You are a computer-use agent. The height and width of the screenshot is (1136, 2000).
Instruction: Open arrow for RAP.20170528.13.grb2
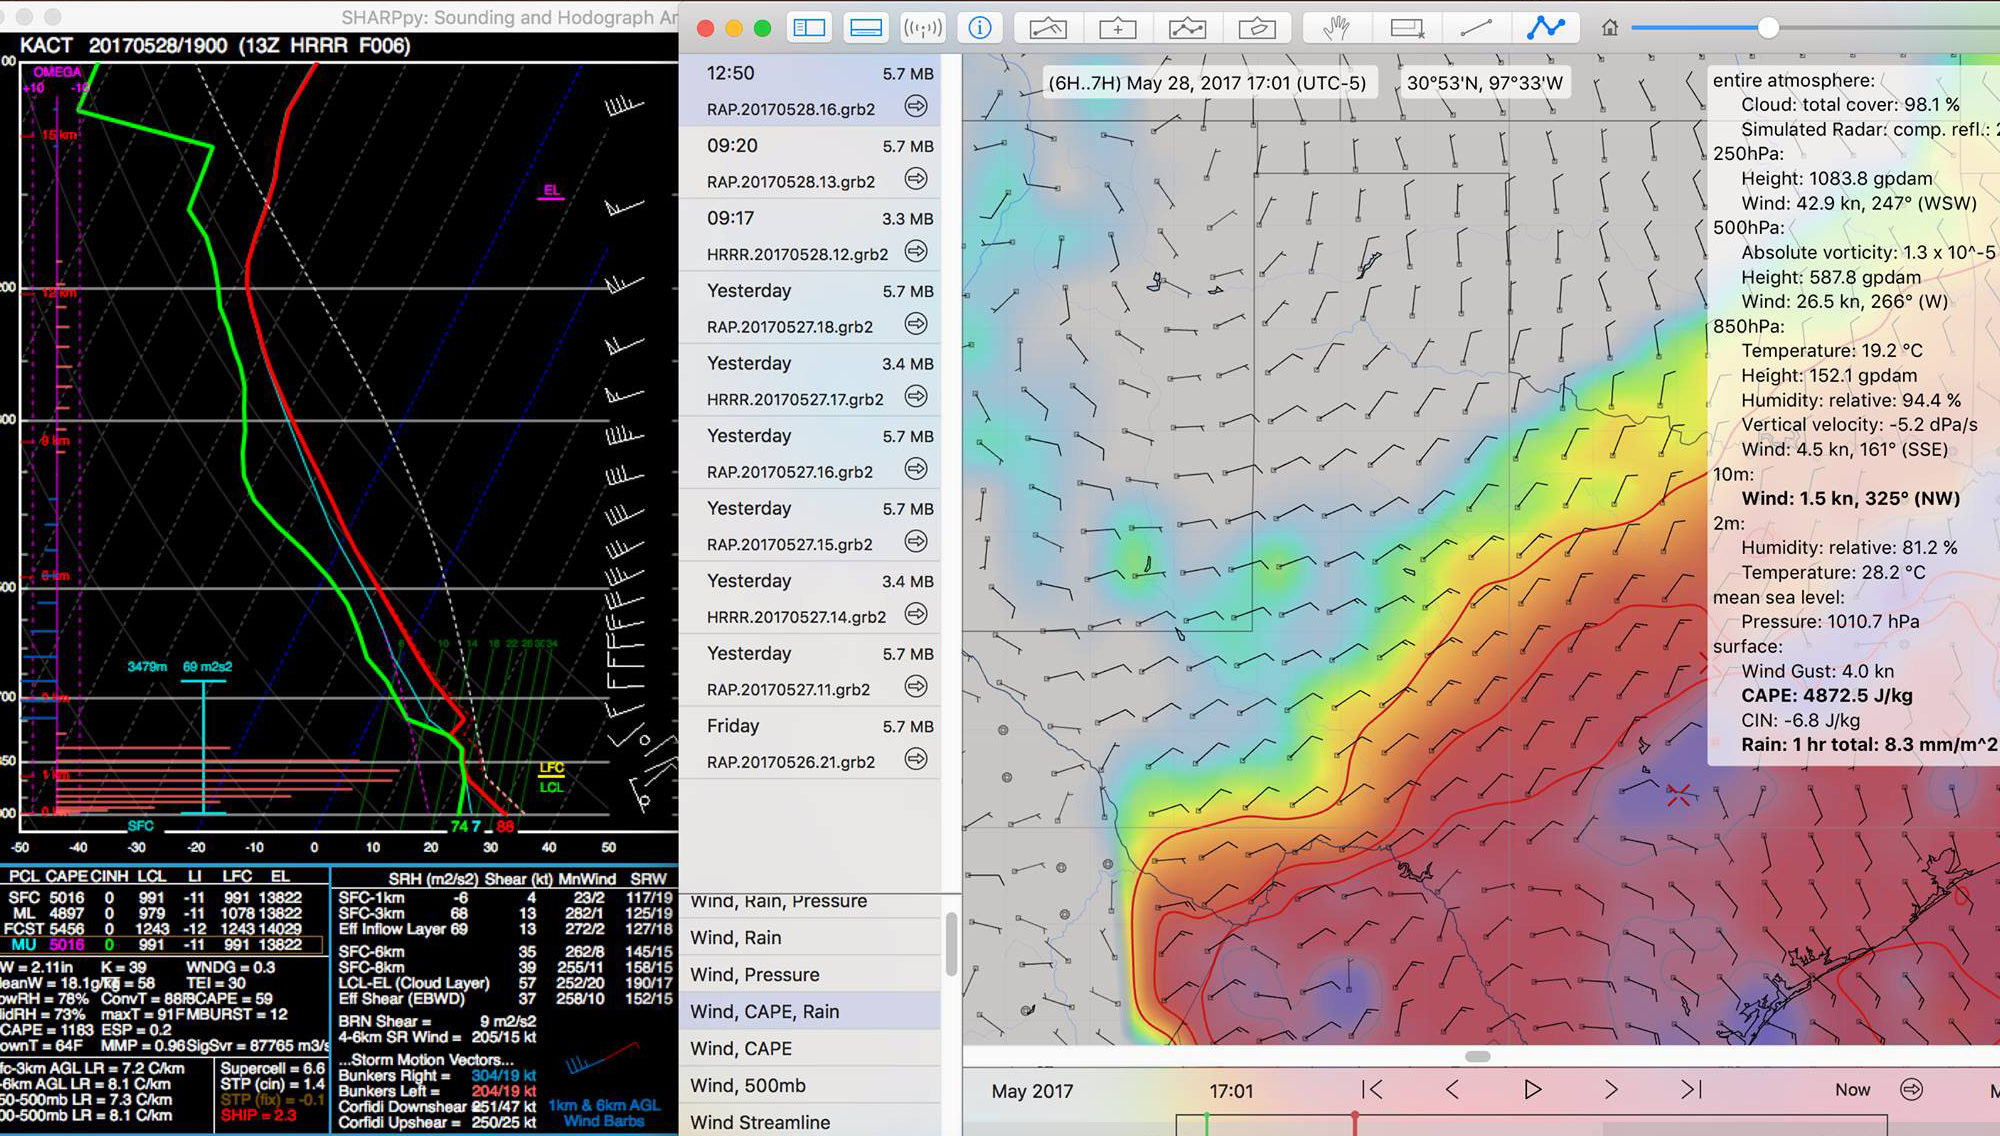click(916, 179)
